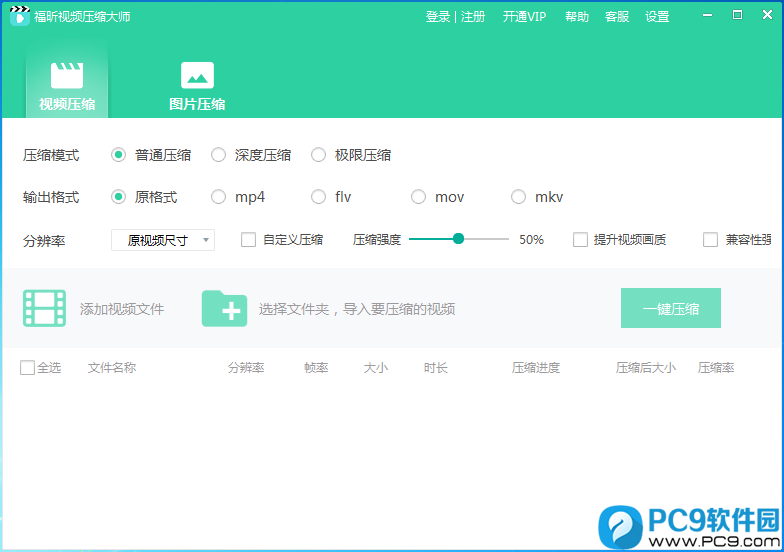
Task: Click the 压缩强度 slider handle
Action: pyautogui.click(x=458, y=239)
